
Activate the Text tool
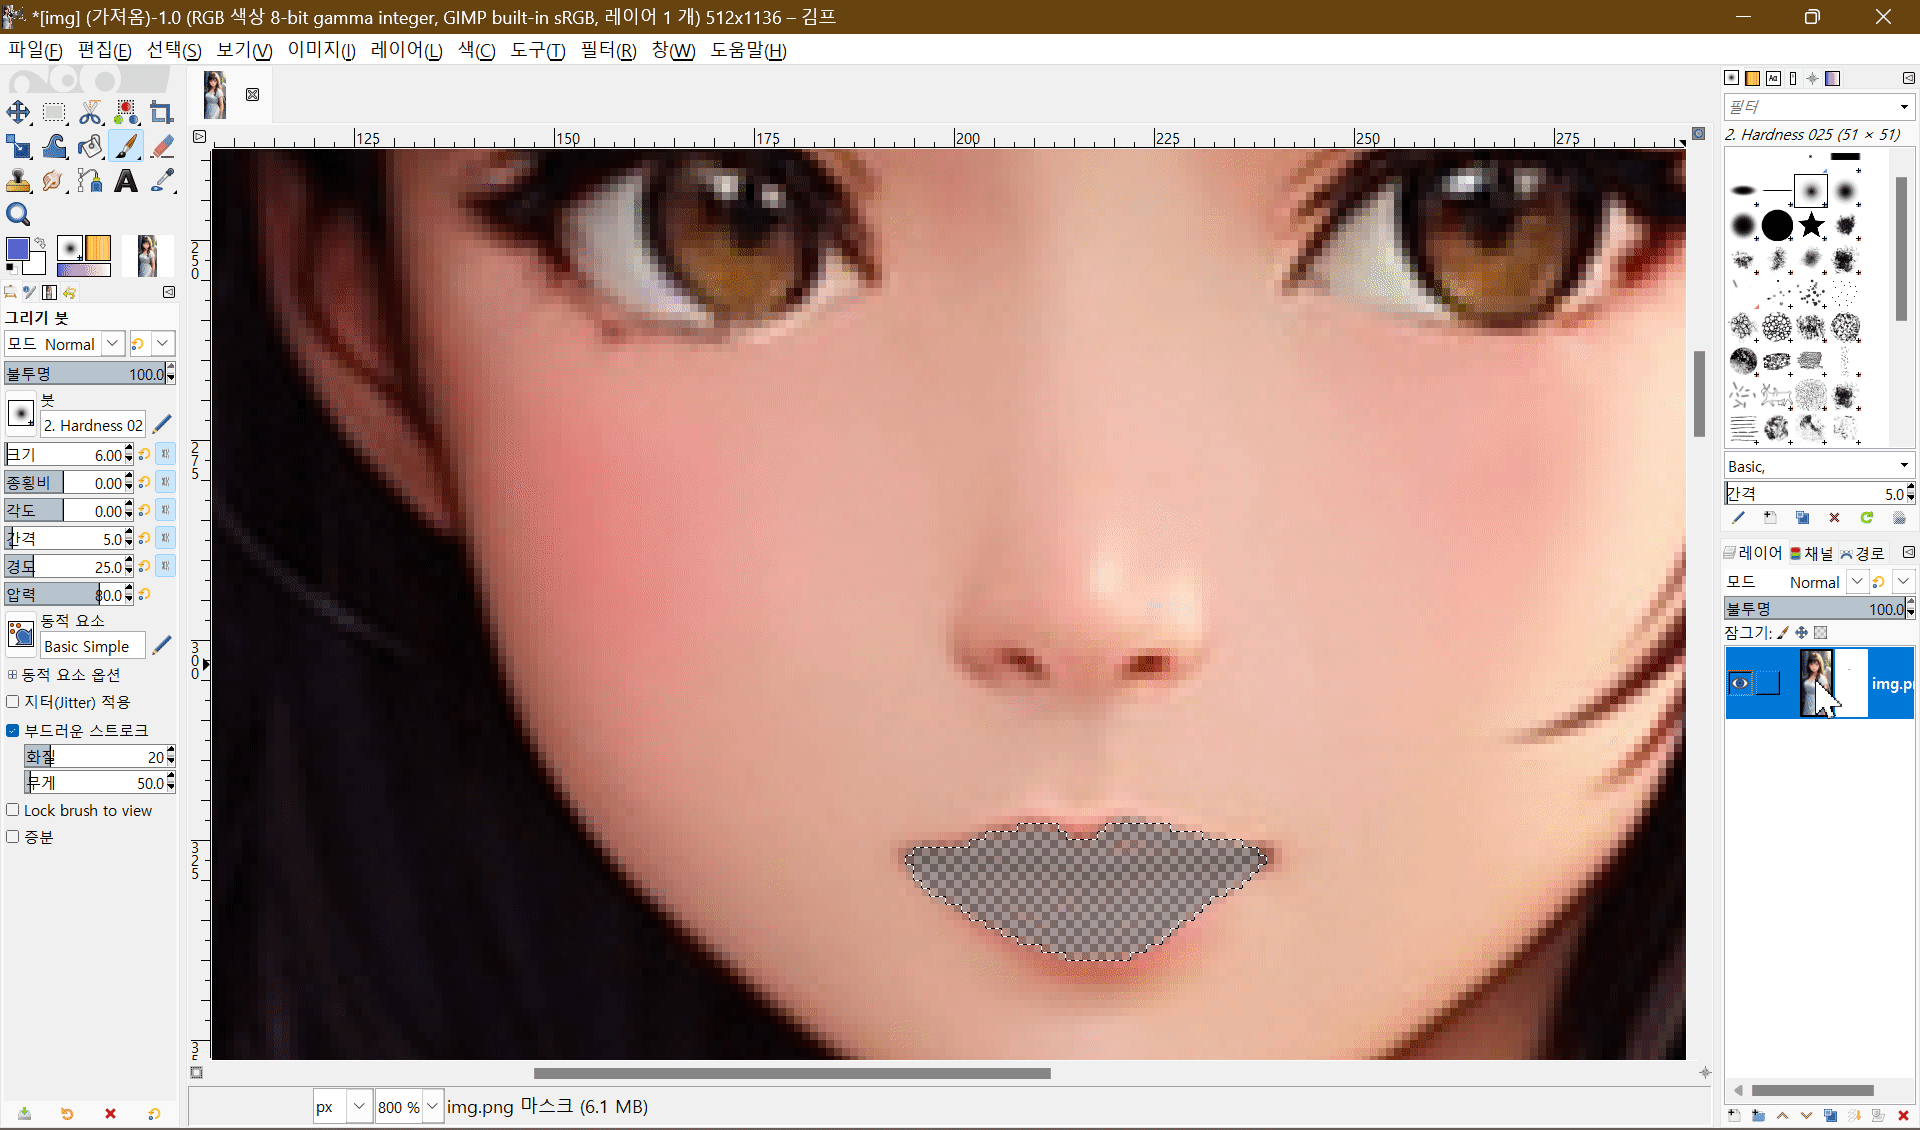pos(126,180)
